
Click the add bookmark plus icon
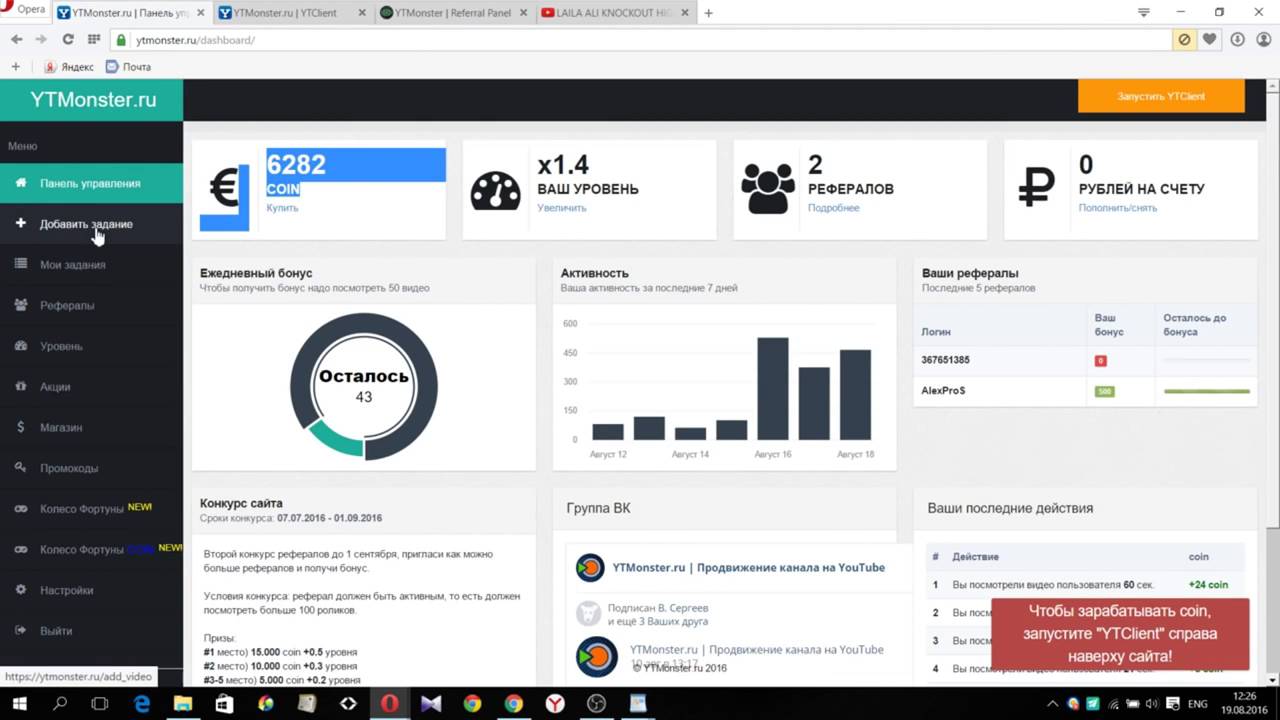pyautogui.click(x=15, y=67)
